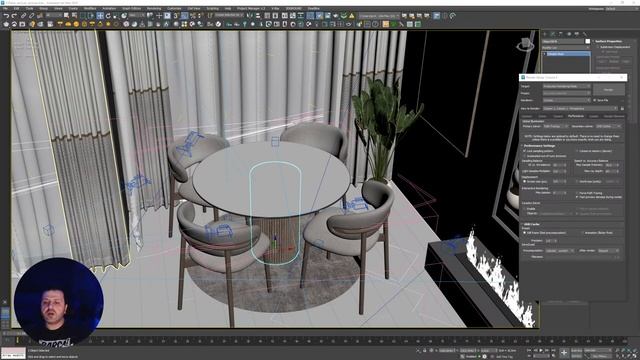Screen dimensions: 640x360
Task: Activate the Select and Move tool
Action: (100, 16)
